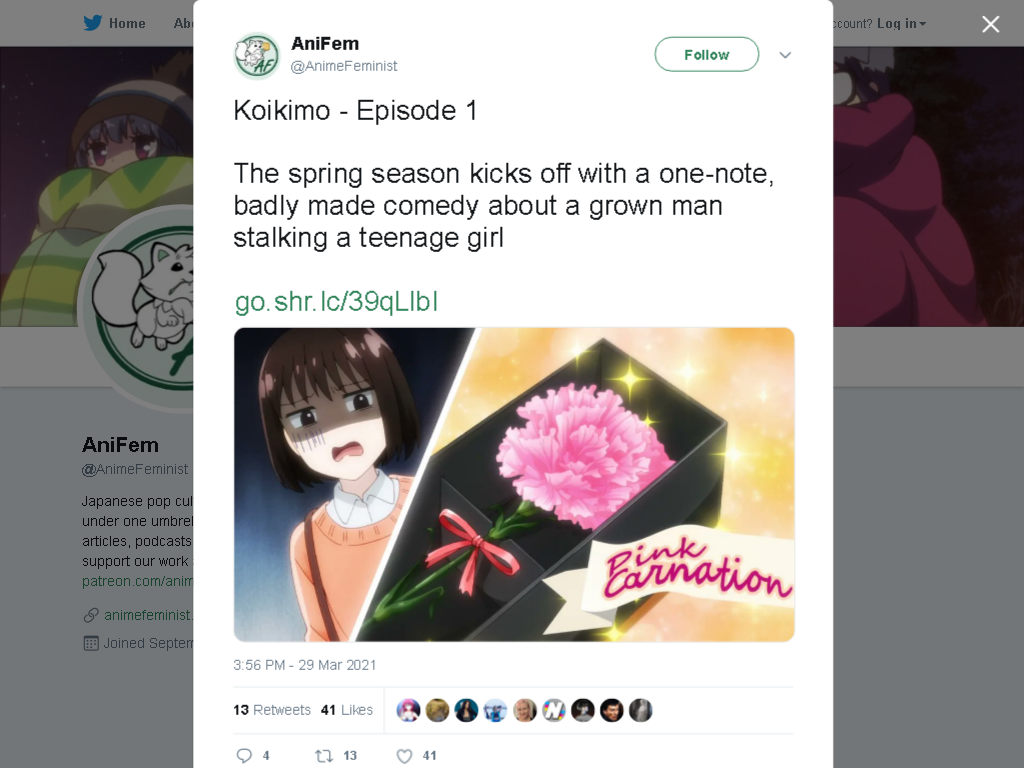1024x768 pixels.
Task: Close the tweet overlay with X
Action: point(991,24)
